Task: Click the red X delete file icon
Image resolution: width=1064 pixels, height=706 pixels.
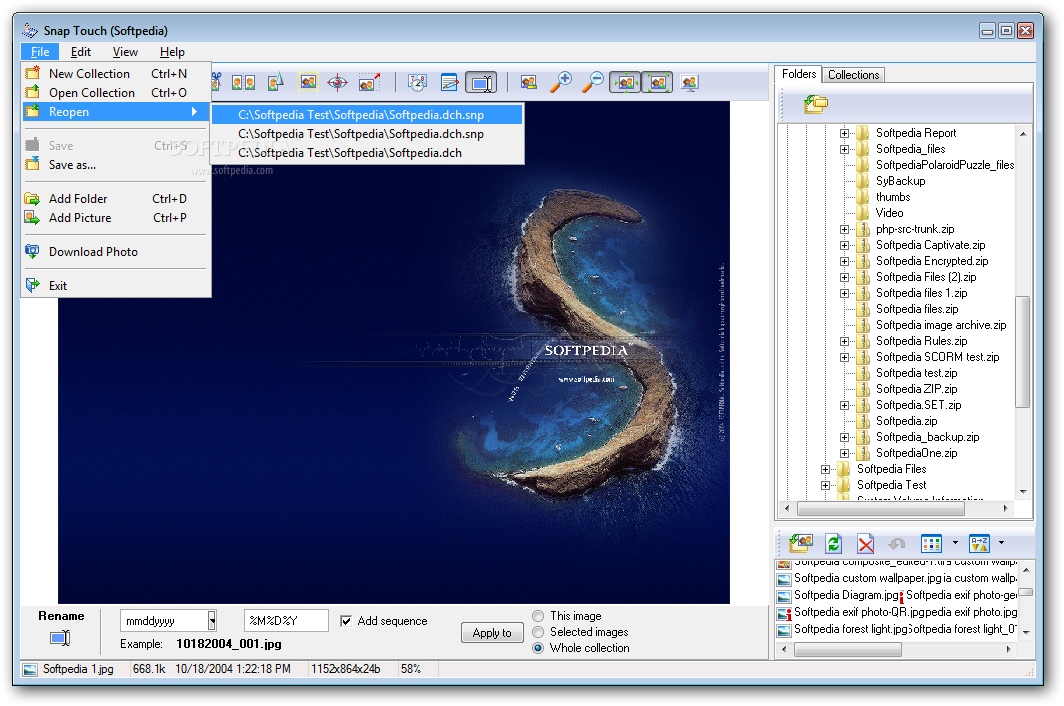Action: (x=865, y=544)
